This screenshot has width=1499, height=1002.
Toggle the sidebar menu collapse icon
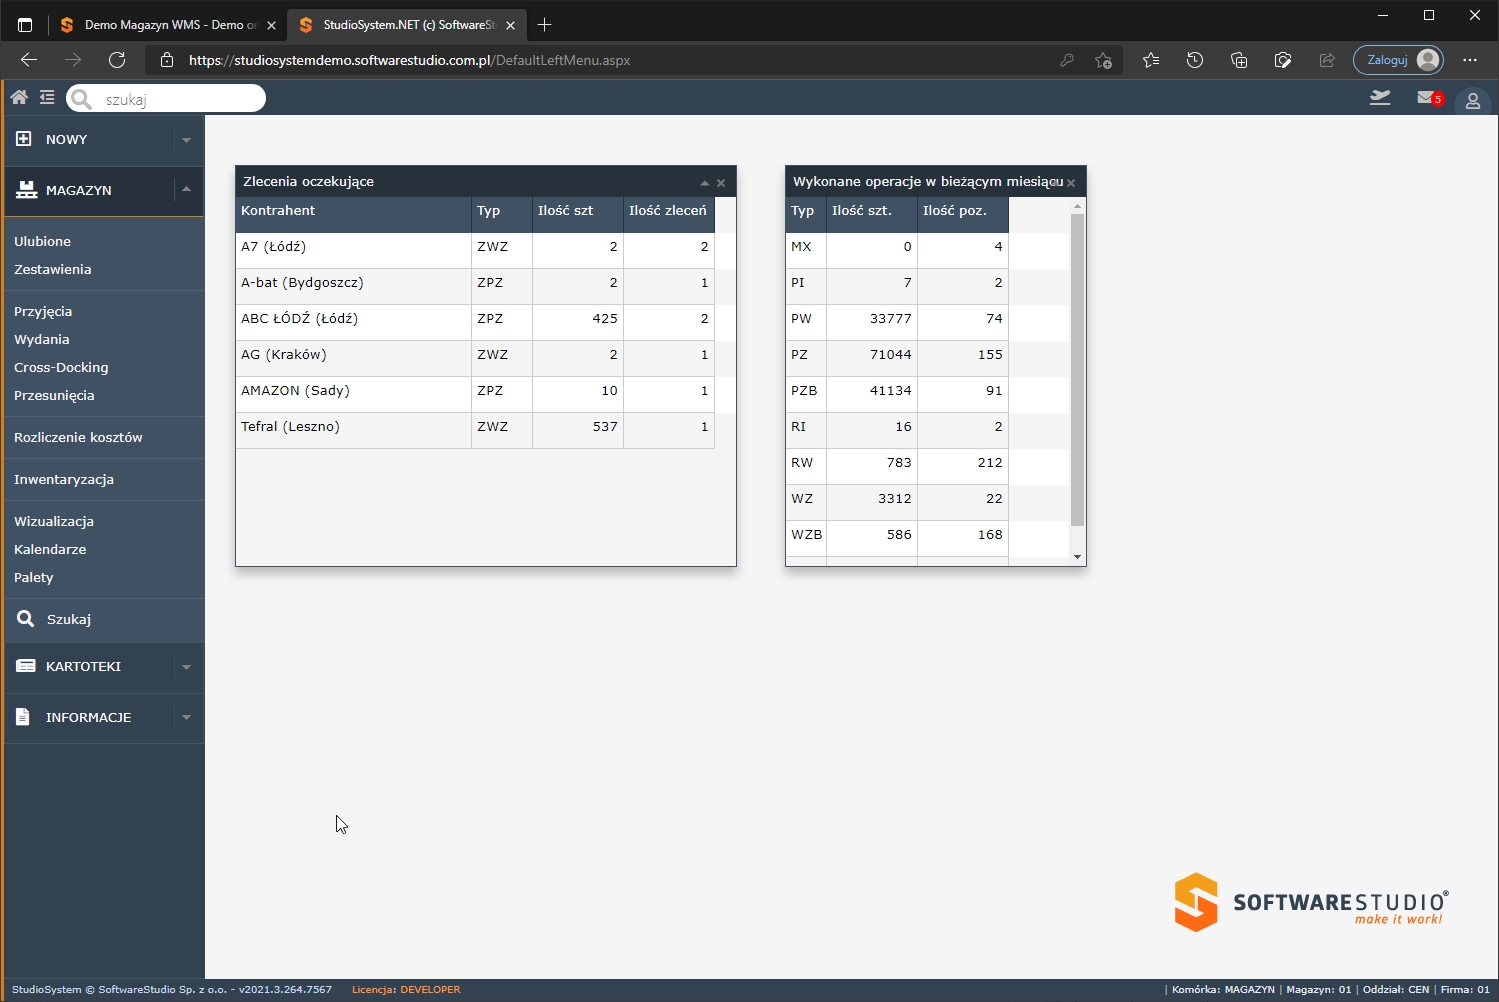pos(47,97)
